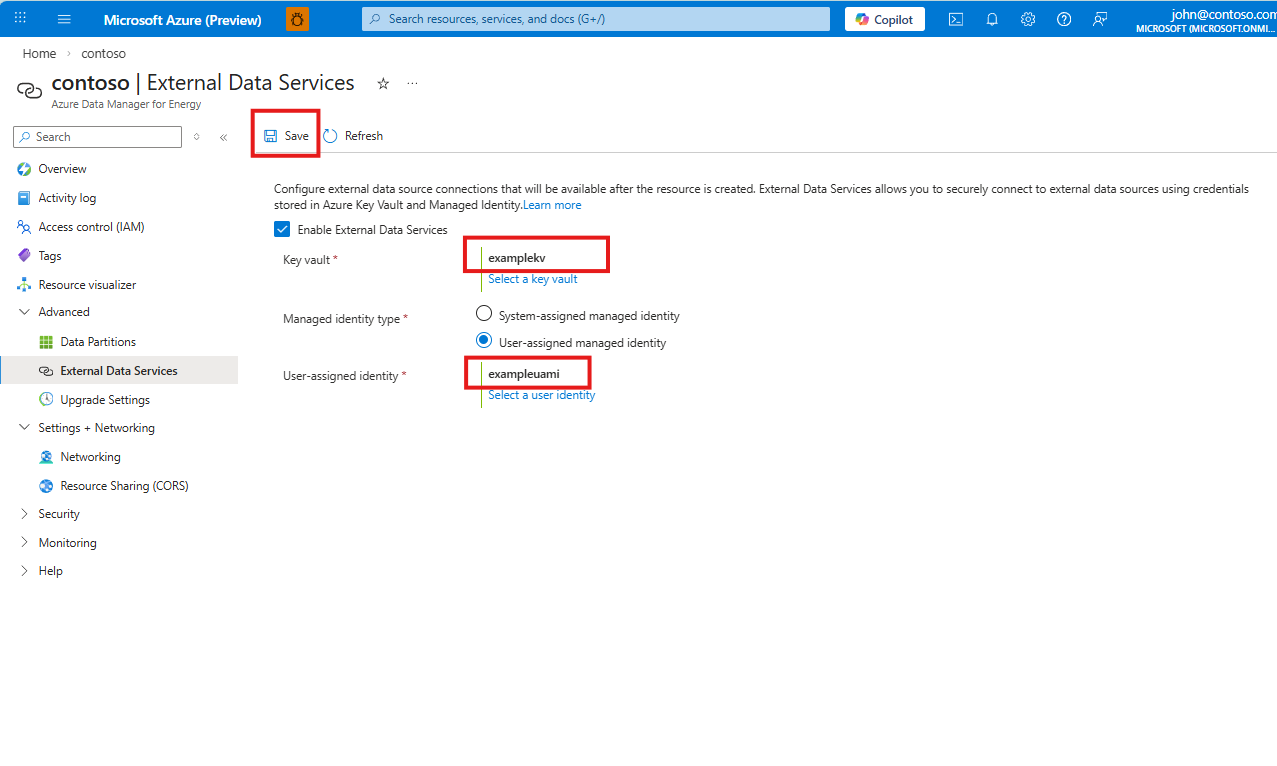
Task: Click the help question mark icon
Action: tap(1064, 19)
